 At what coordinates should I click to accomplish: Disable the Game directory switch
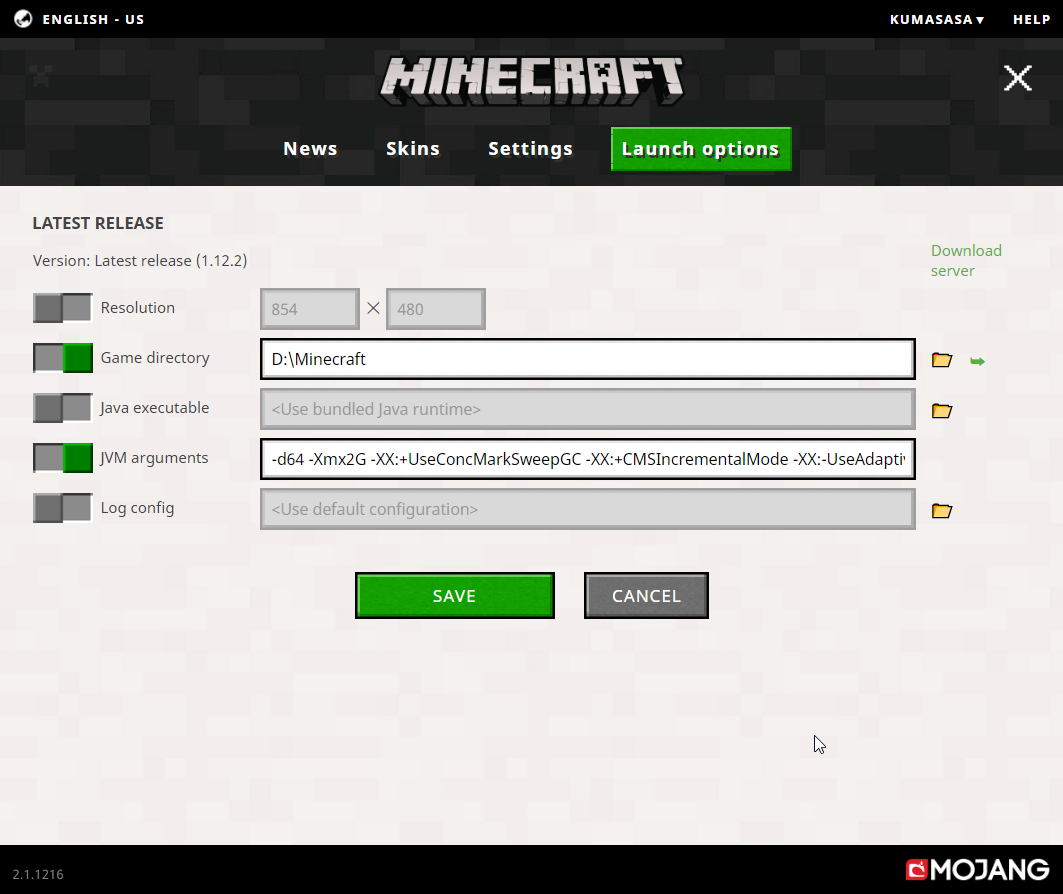click(62, 358)
